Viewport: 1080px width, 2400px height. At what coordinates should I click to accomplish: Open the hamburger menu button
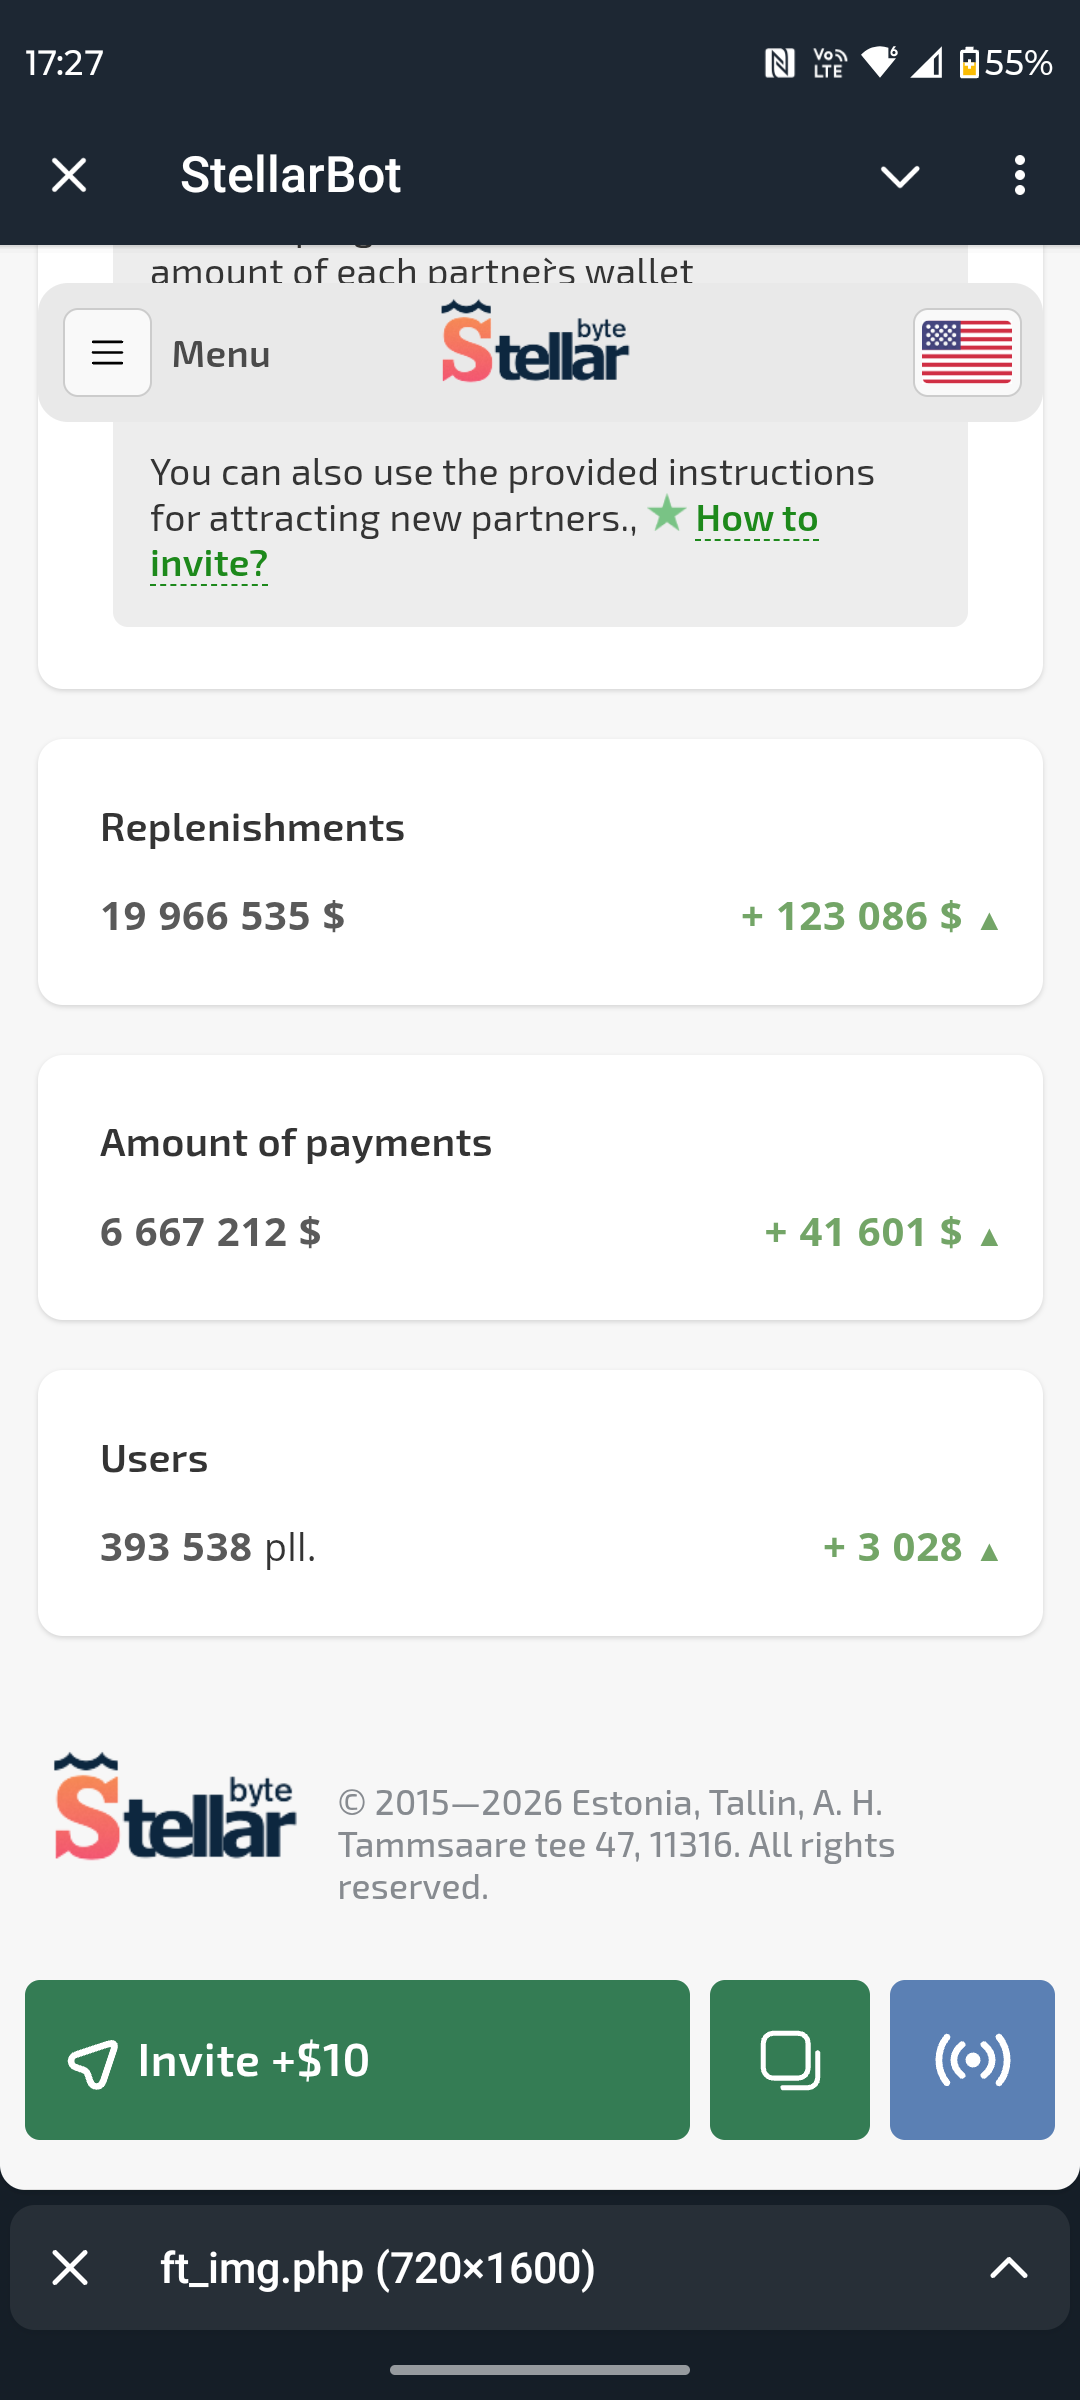tap(107, 353)
